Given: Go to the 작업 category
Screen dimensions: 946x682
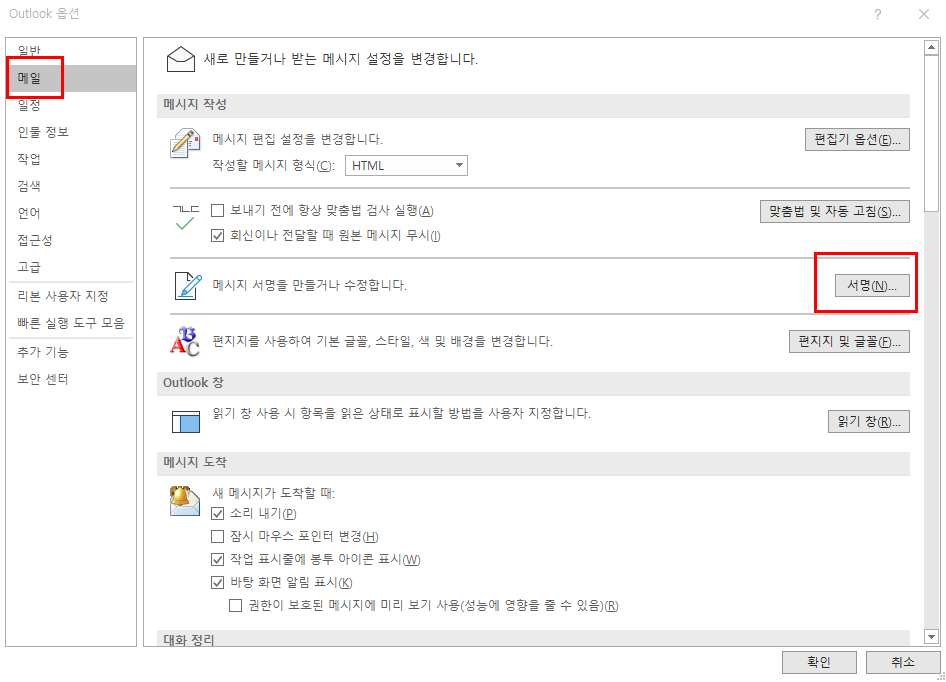Looking at the screenshot, I should 71,159.
